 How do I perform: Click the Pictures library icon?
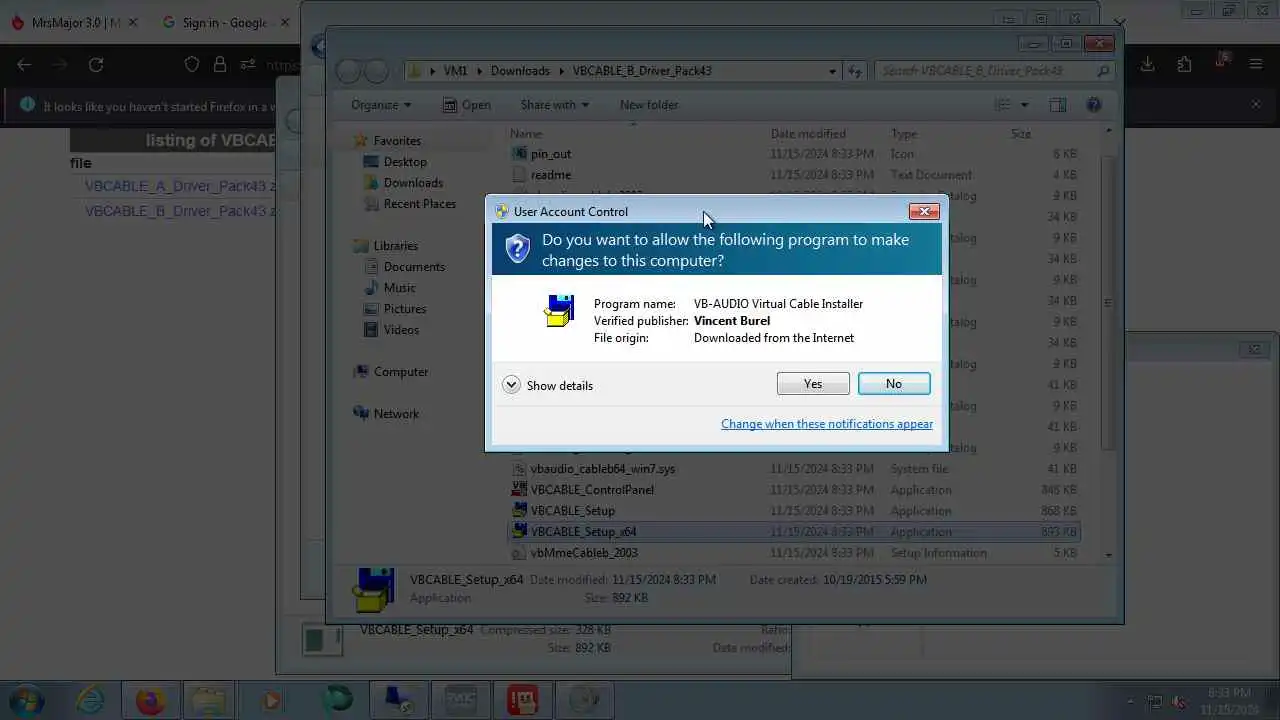click(x=371, y=309)
